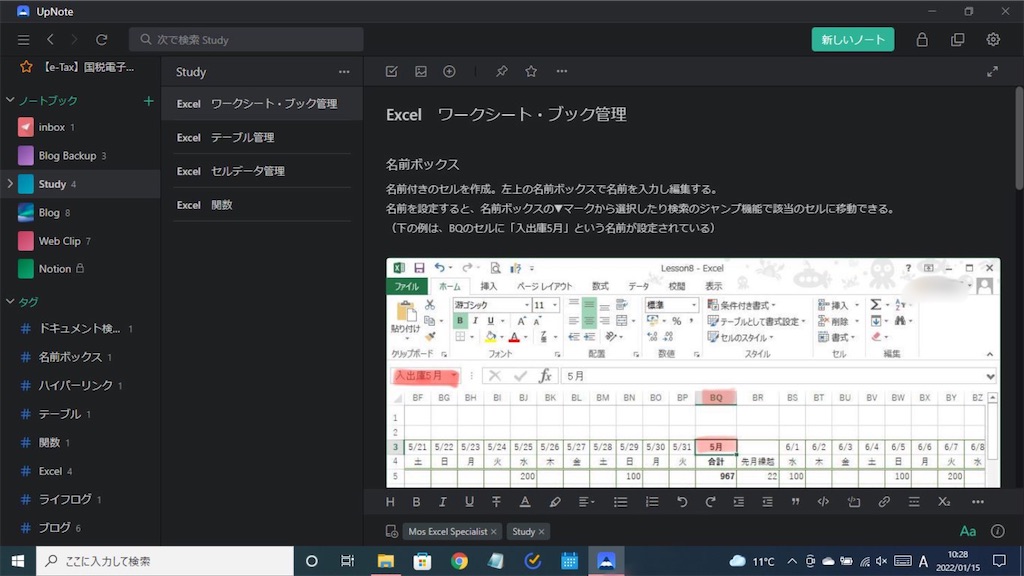Insert a numbered list
This screenshot has width=1024, height=576.
[652, 502]
